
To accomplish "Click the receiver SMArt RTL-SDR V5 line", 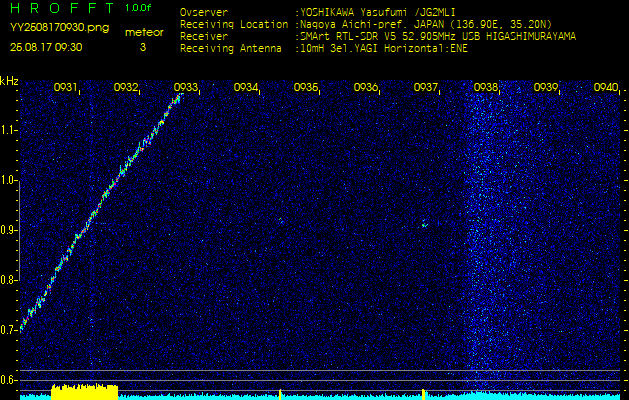I will click(438, 37).
